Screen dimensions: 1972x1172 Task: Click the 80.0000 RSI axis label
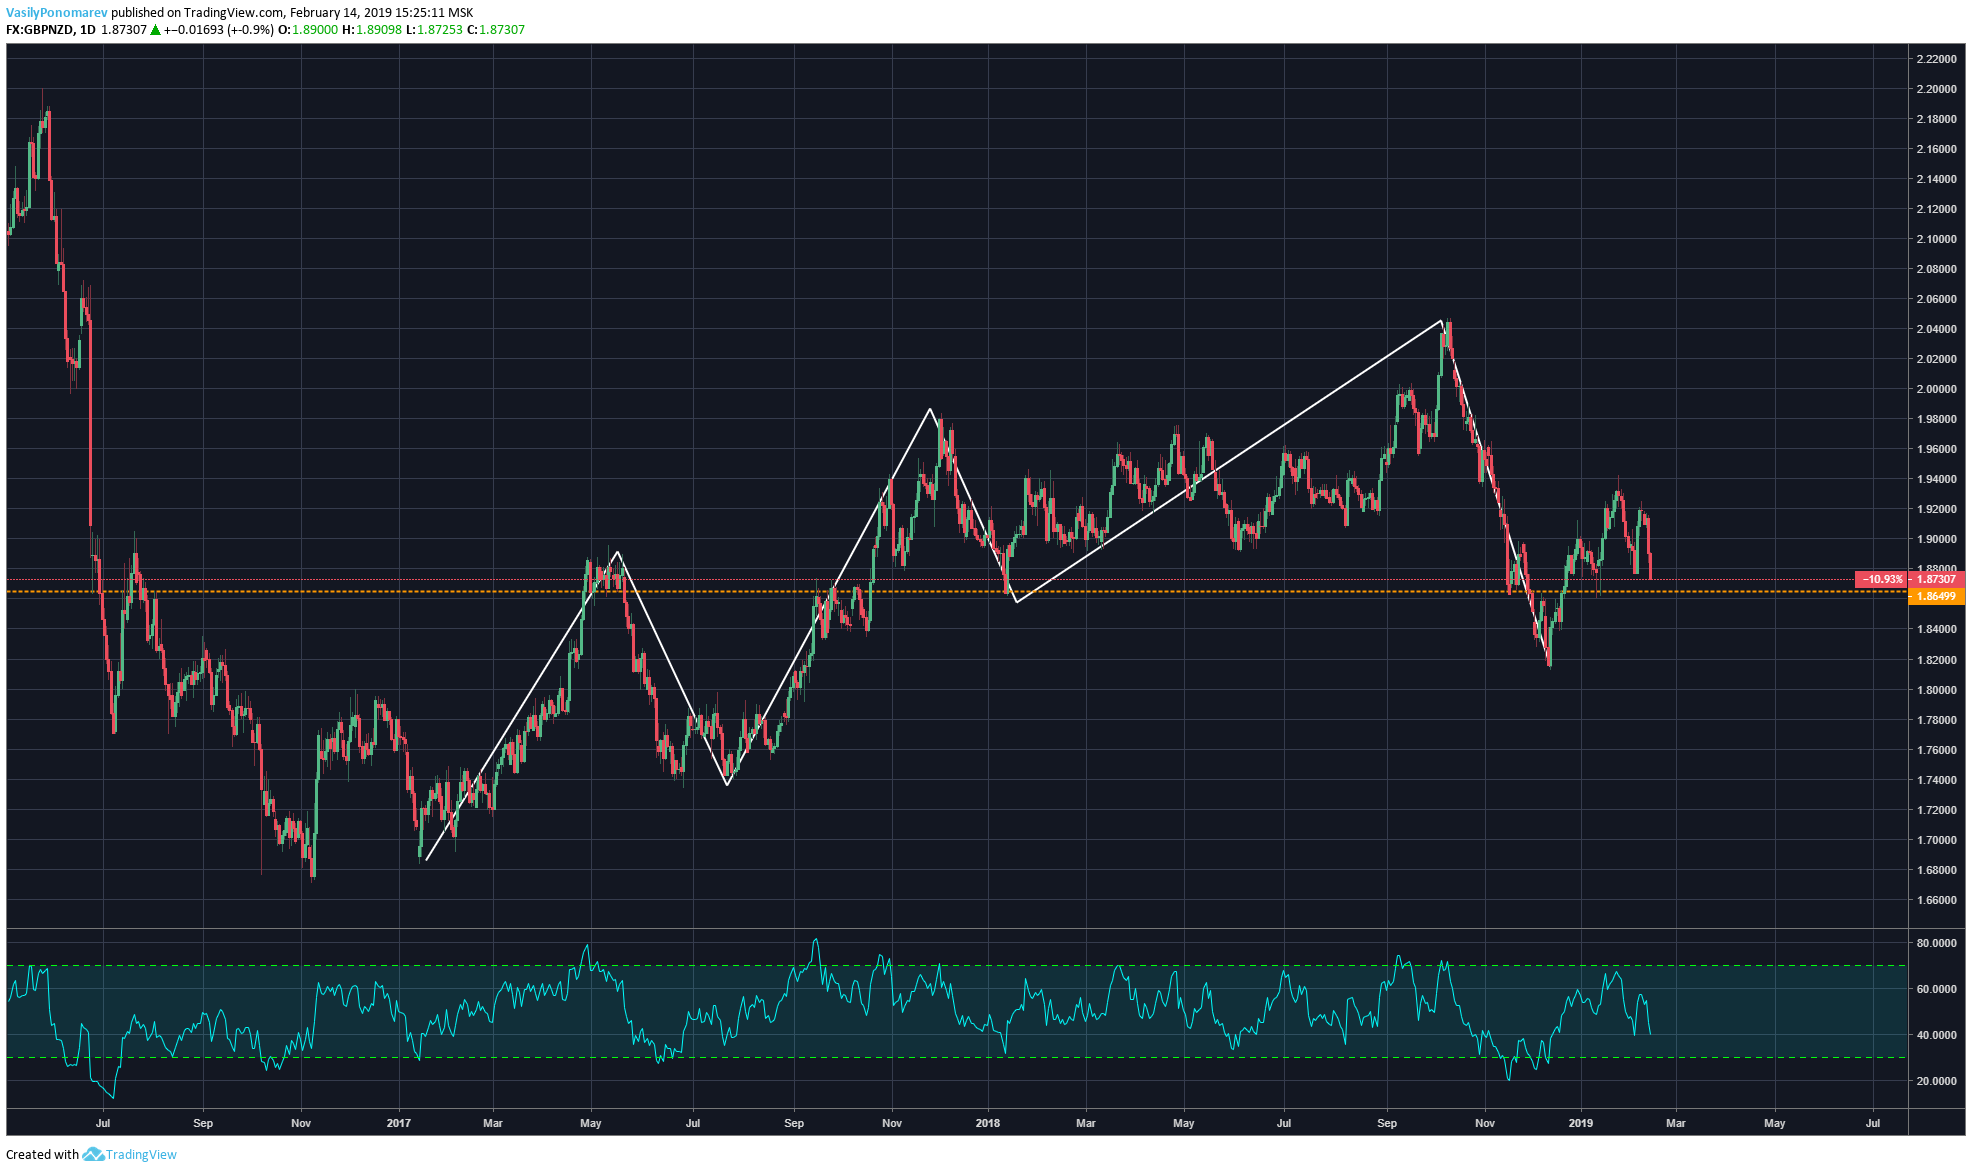[1936, 943]
